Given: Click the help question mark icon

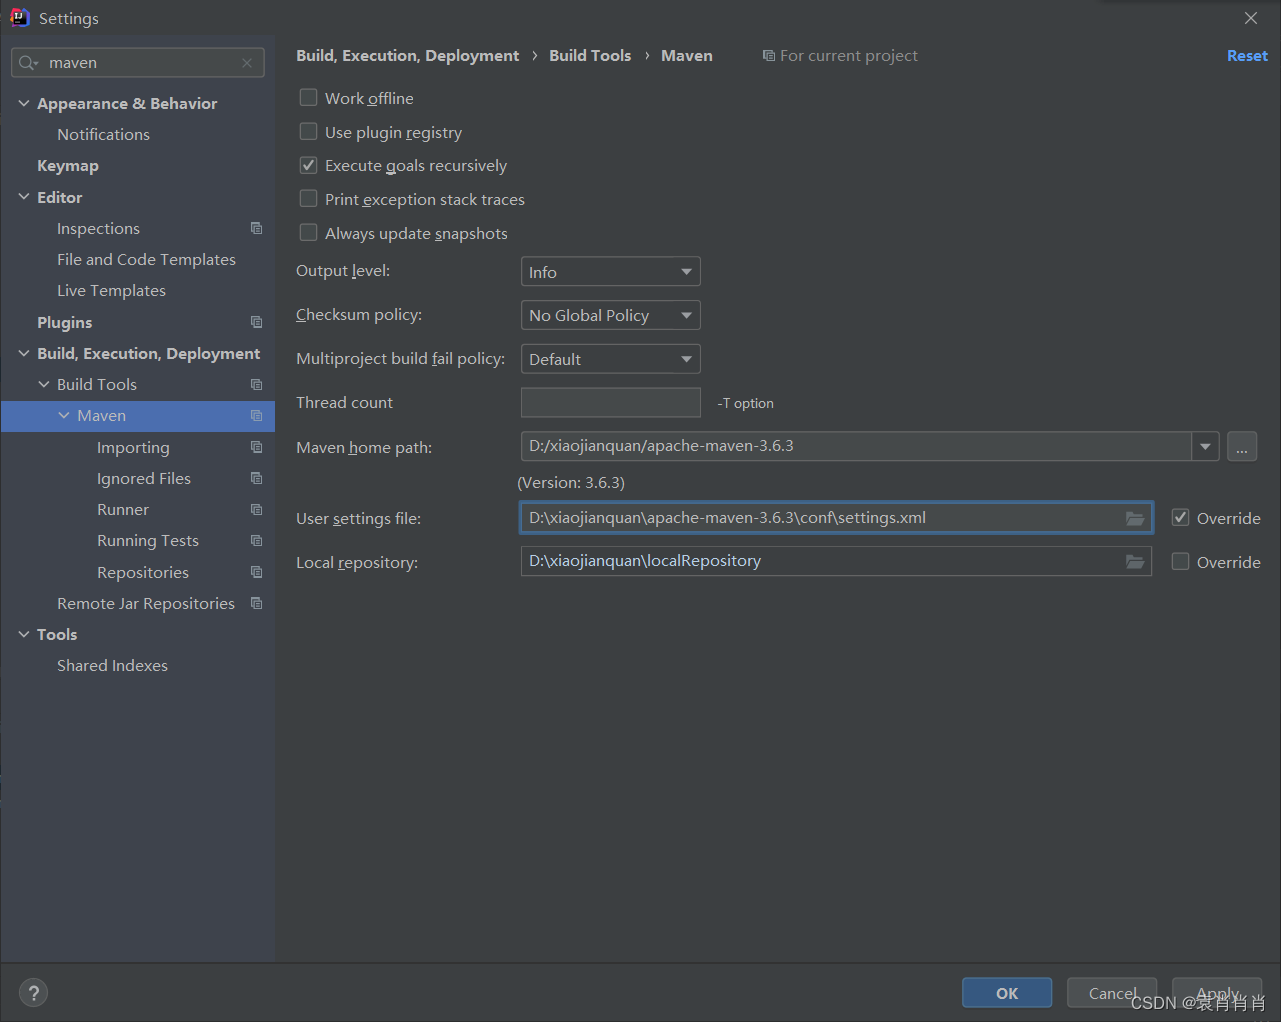Looking at the screenshot, I should tap(33, 992).
